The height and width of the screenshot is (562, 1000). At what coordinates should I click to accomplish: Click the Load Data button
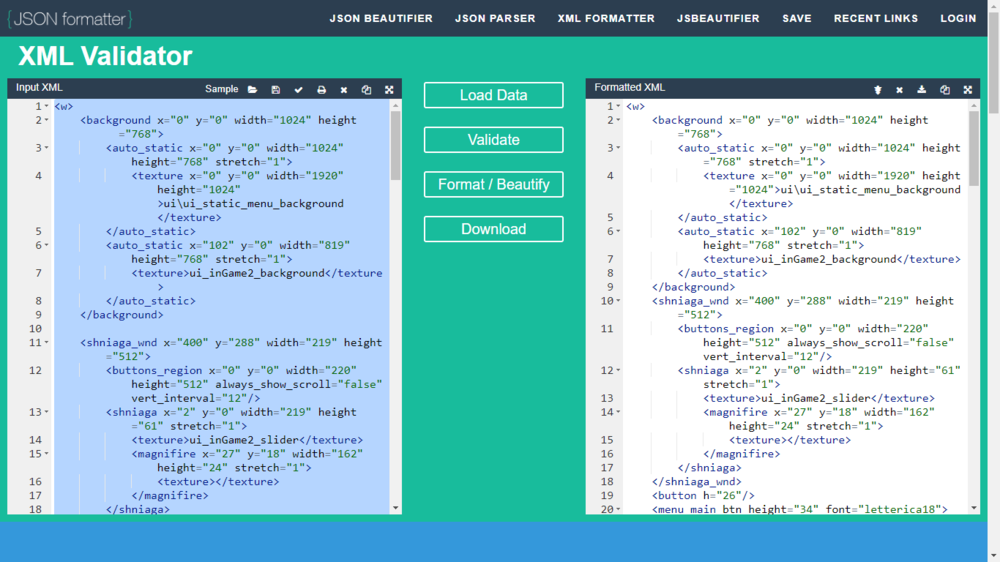tap(493, 95)
